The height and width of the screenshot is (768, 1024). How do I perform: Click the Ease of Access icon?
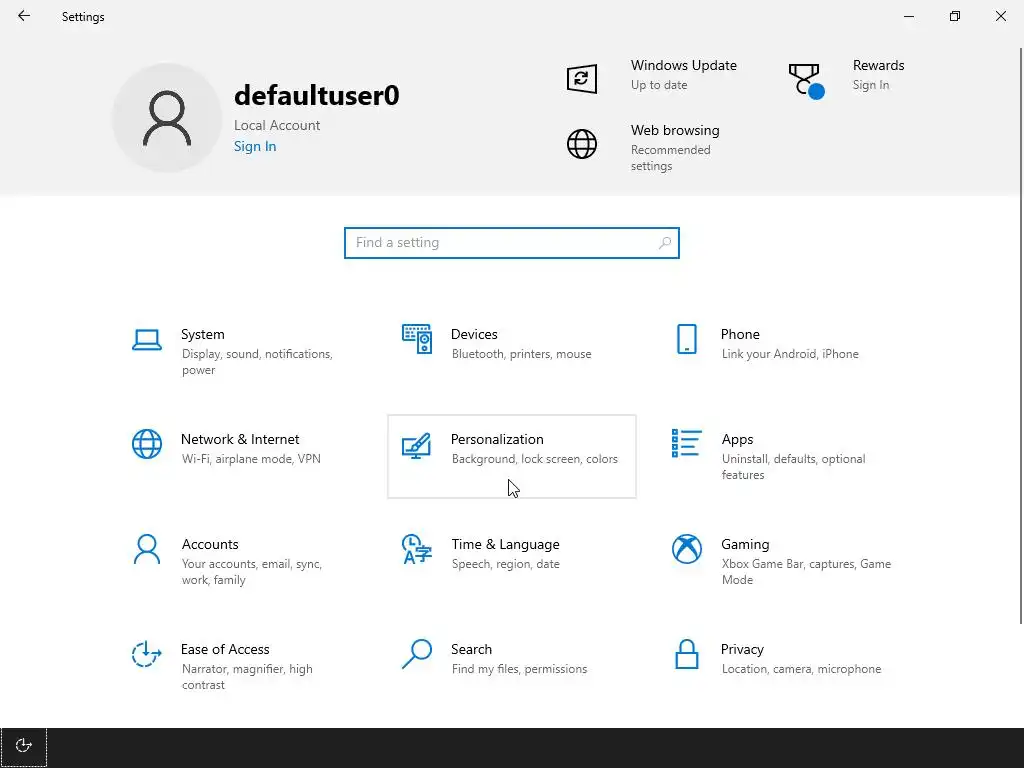tap(146, 654)
